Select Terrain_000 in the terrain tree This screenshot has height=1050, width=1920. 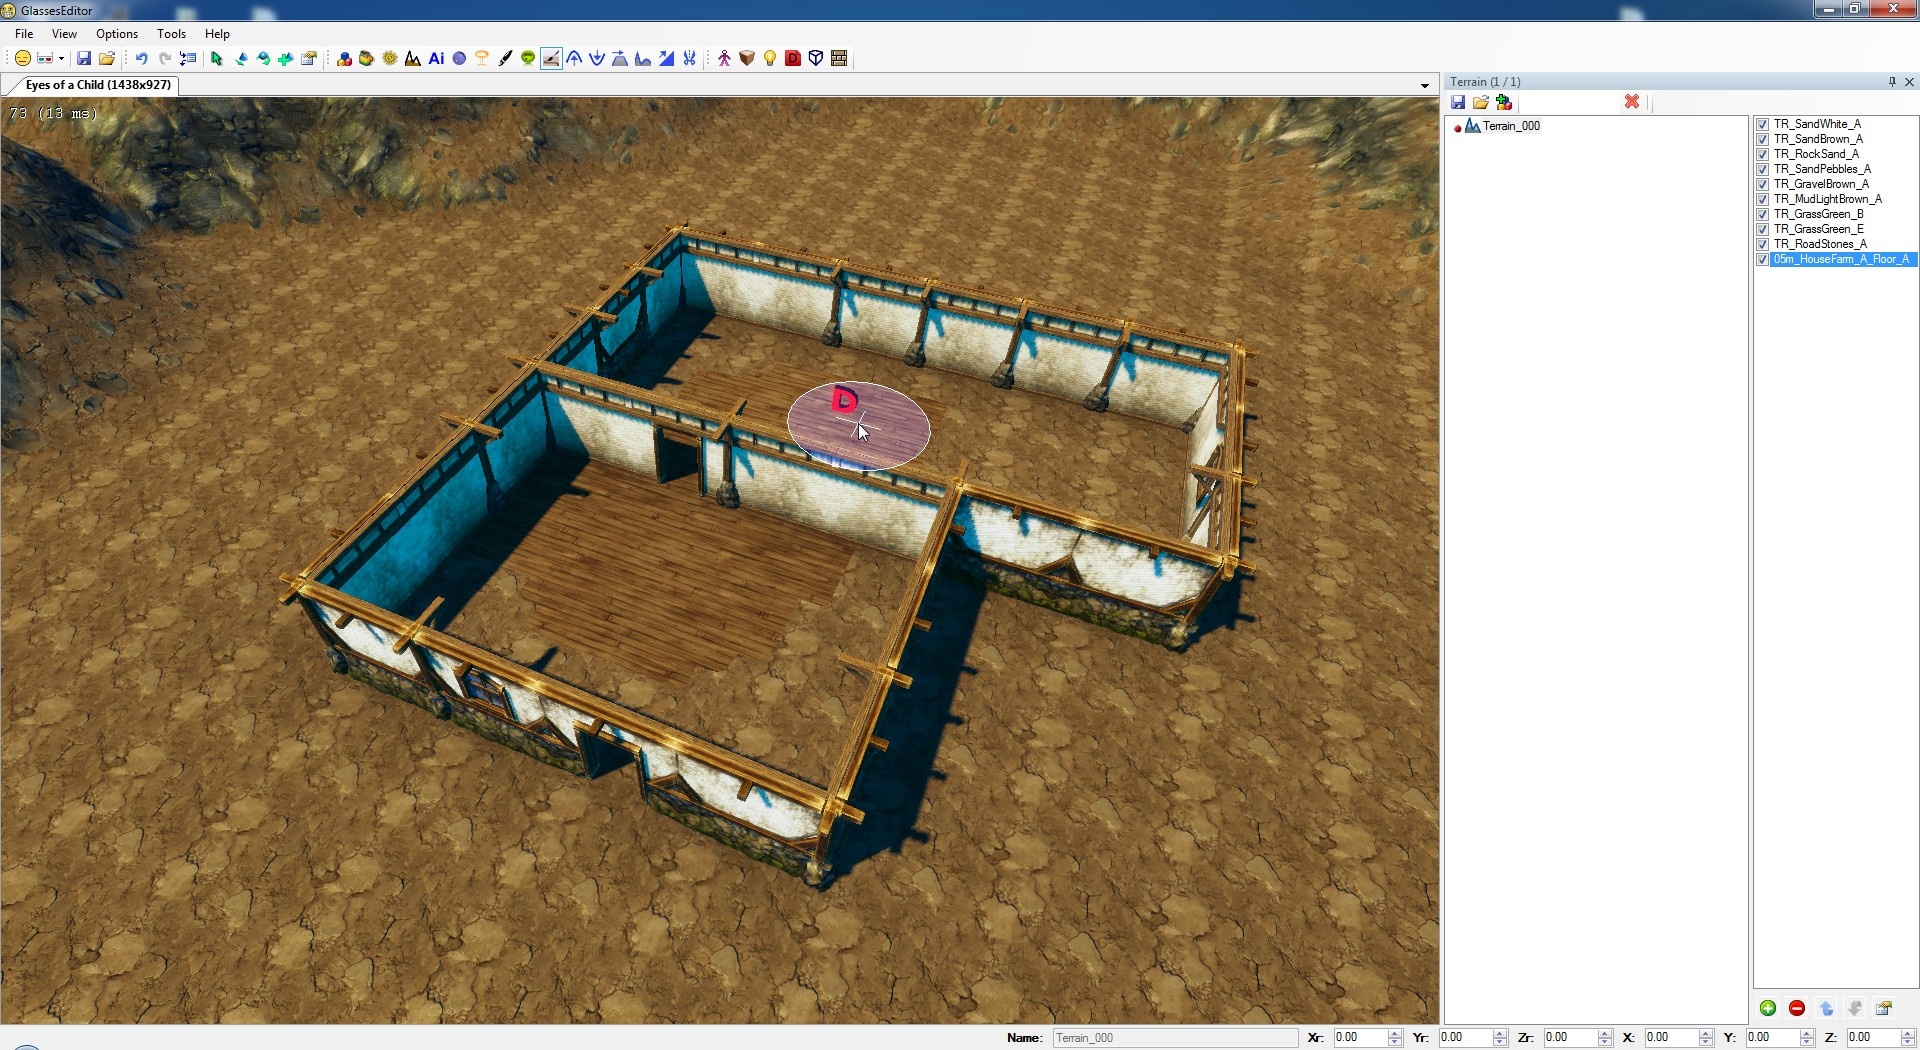(x=1510, y=126)
